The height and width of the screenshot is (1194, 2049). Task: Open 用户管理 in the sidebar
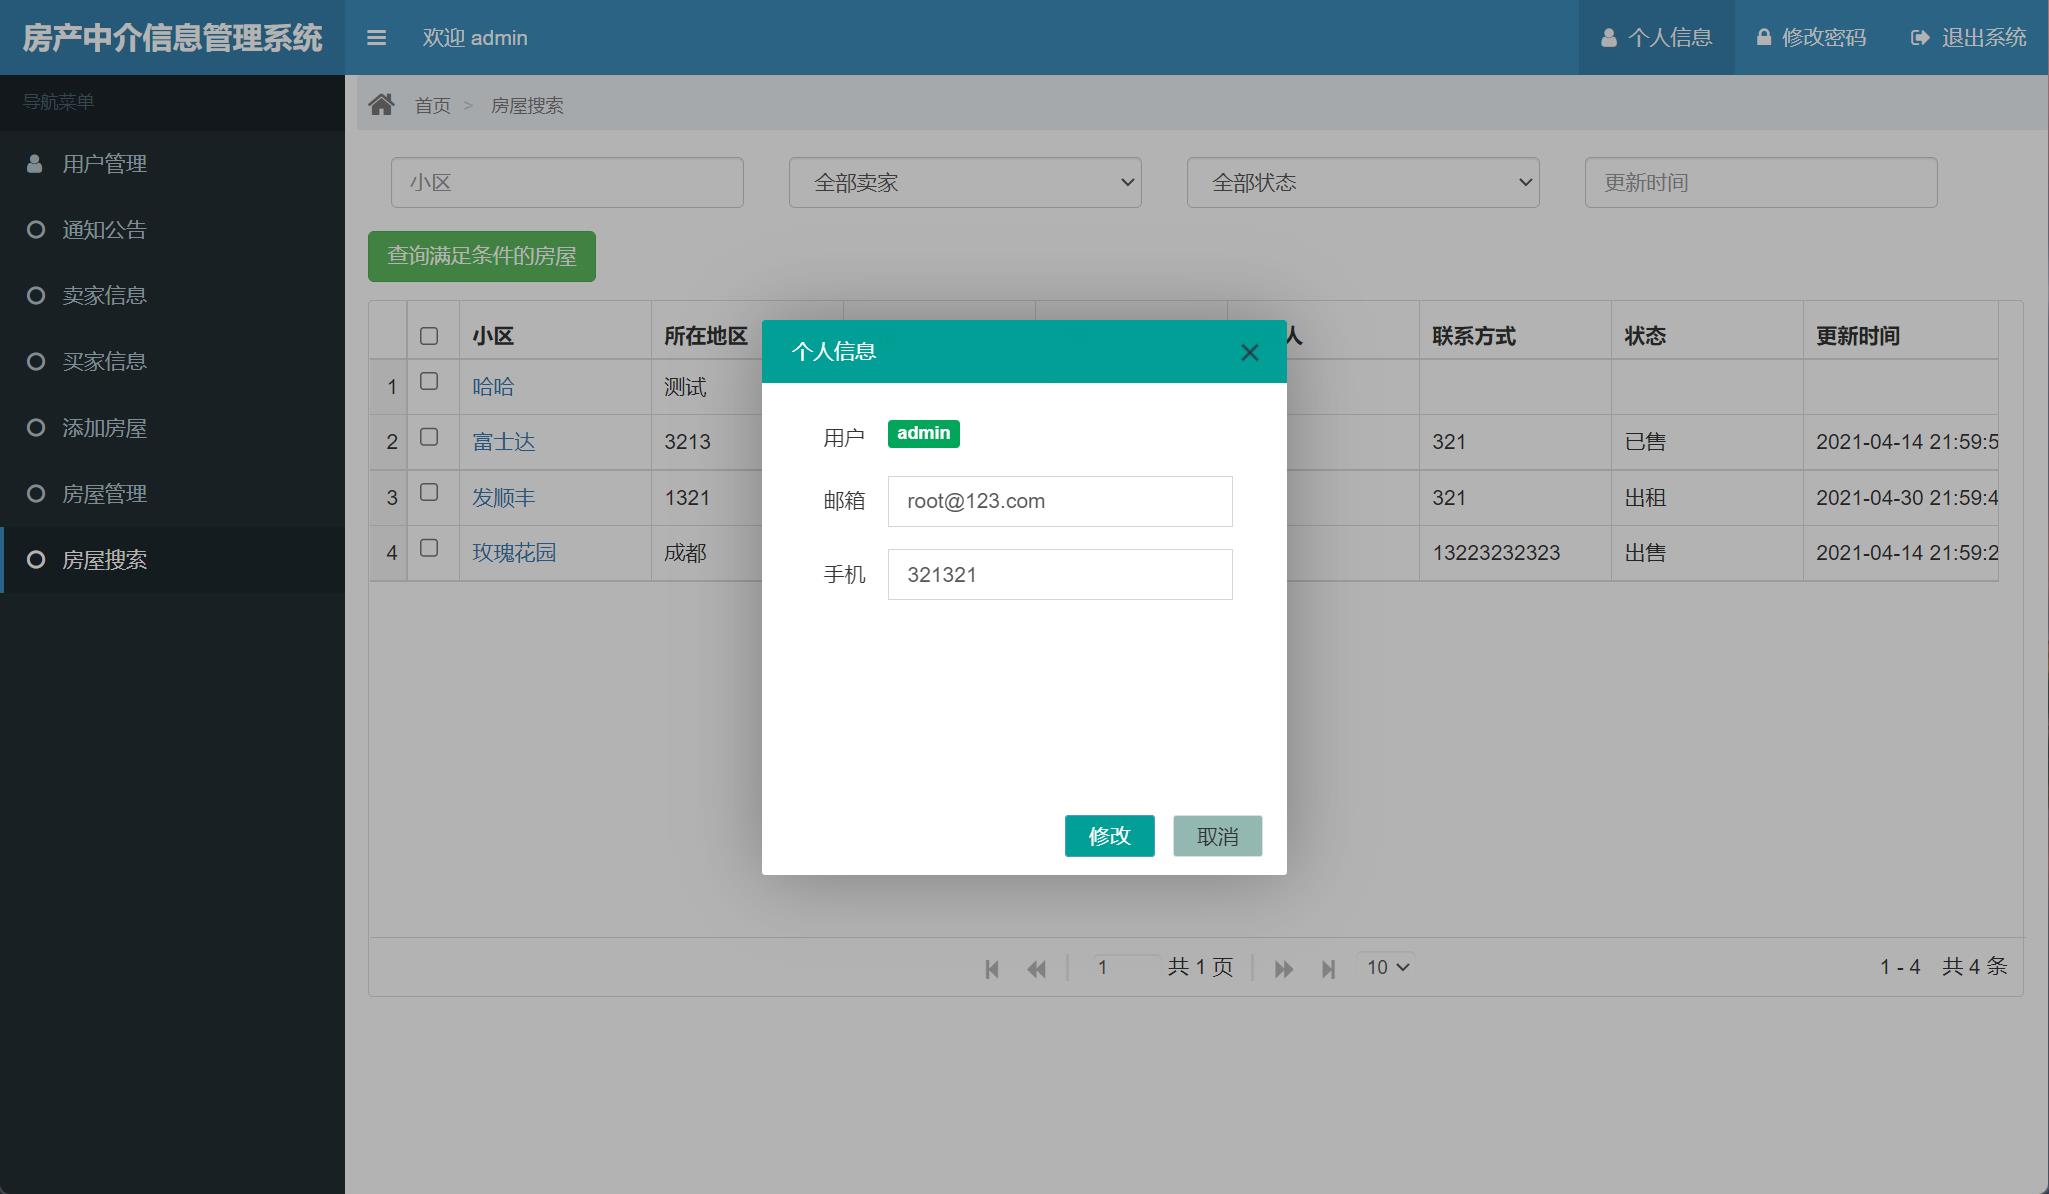click(104, 164)
